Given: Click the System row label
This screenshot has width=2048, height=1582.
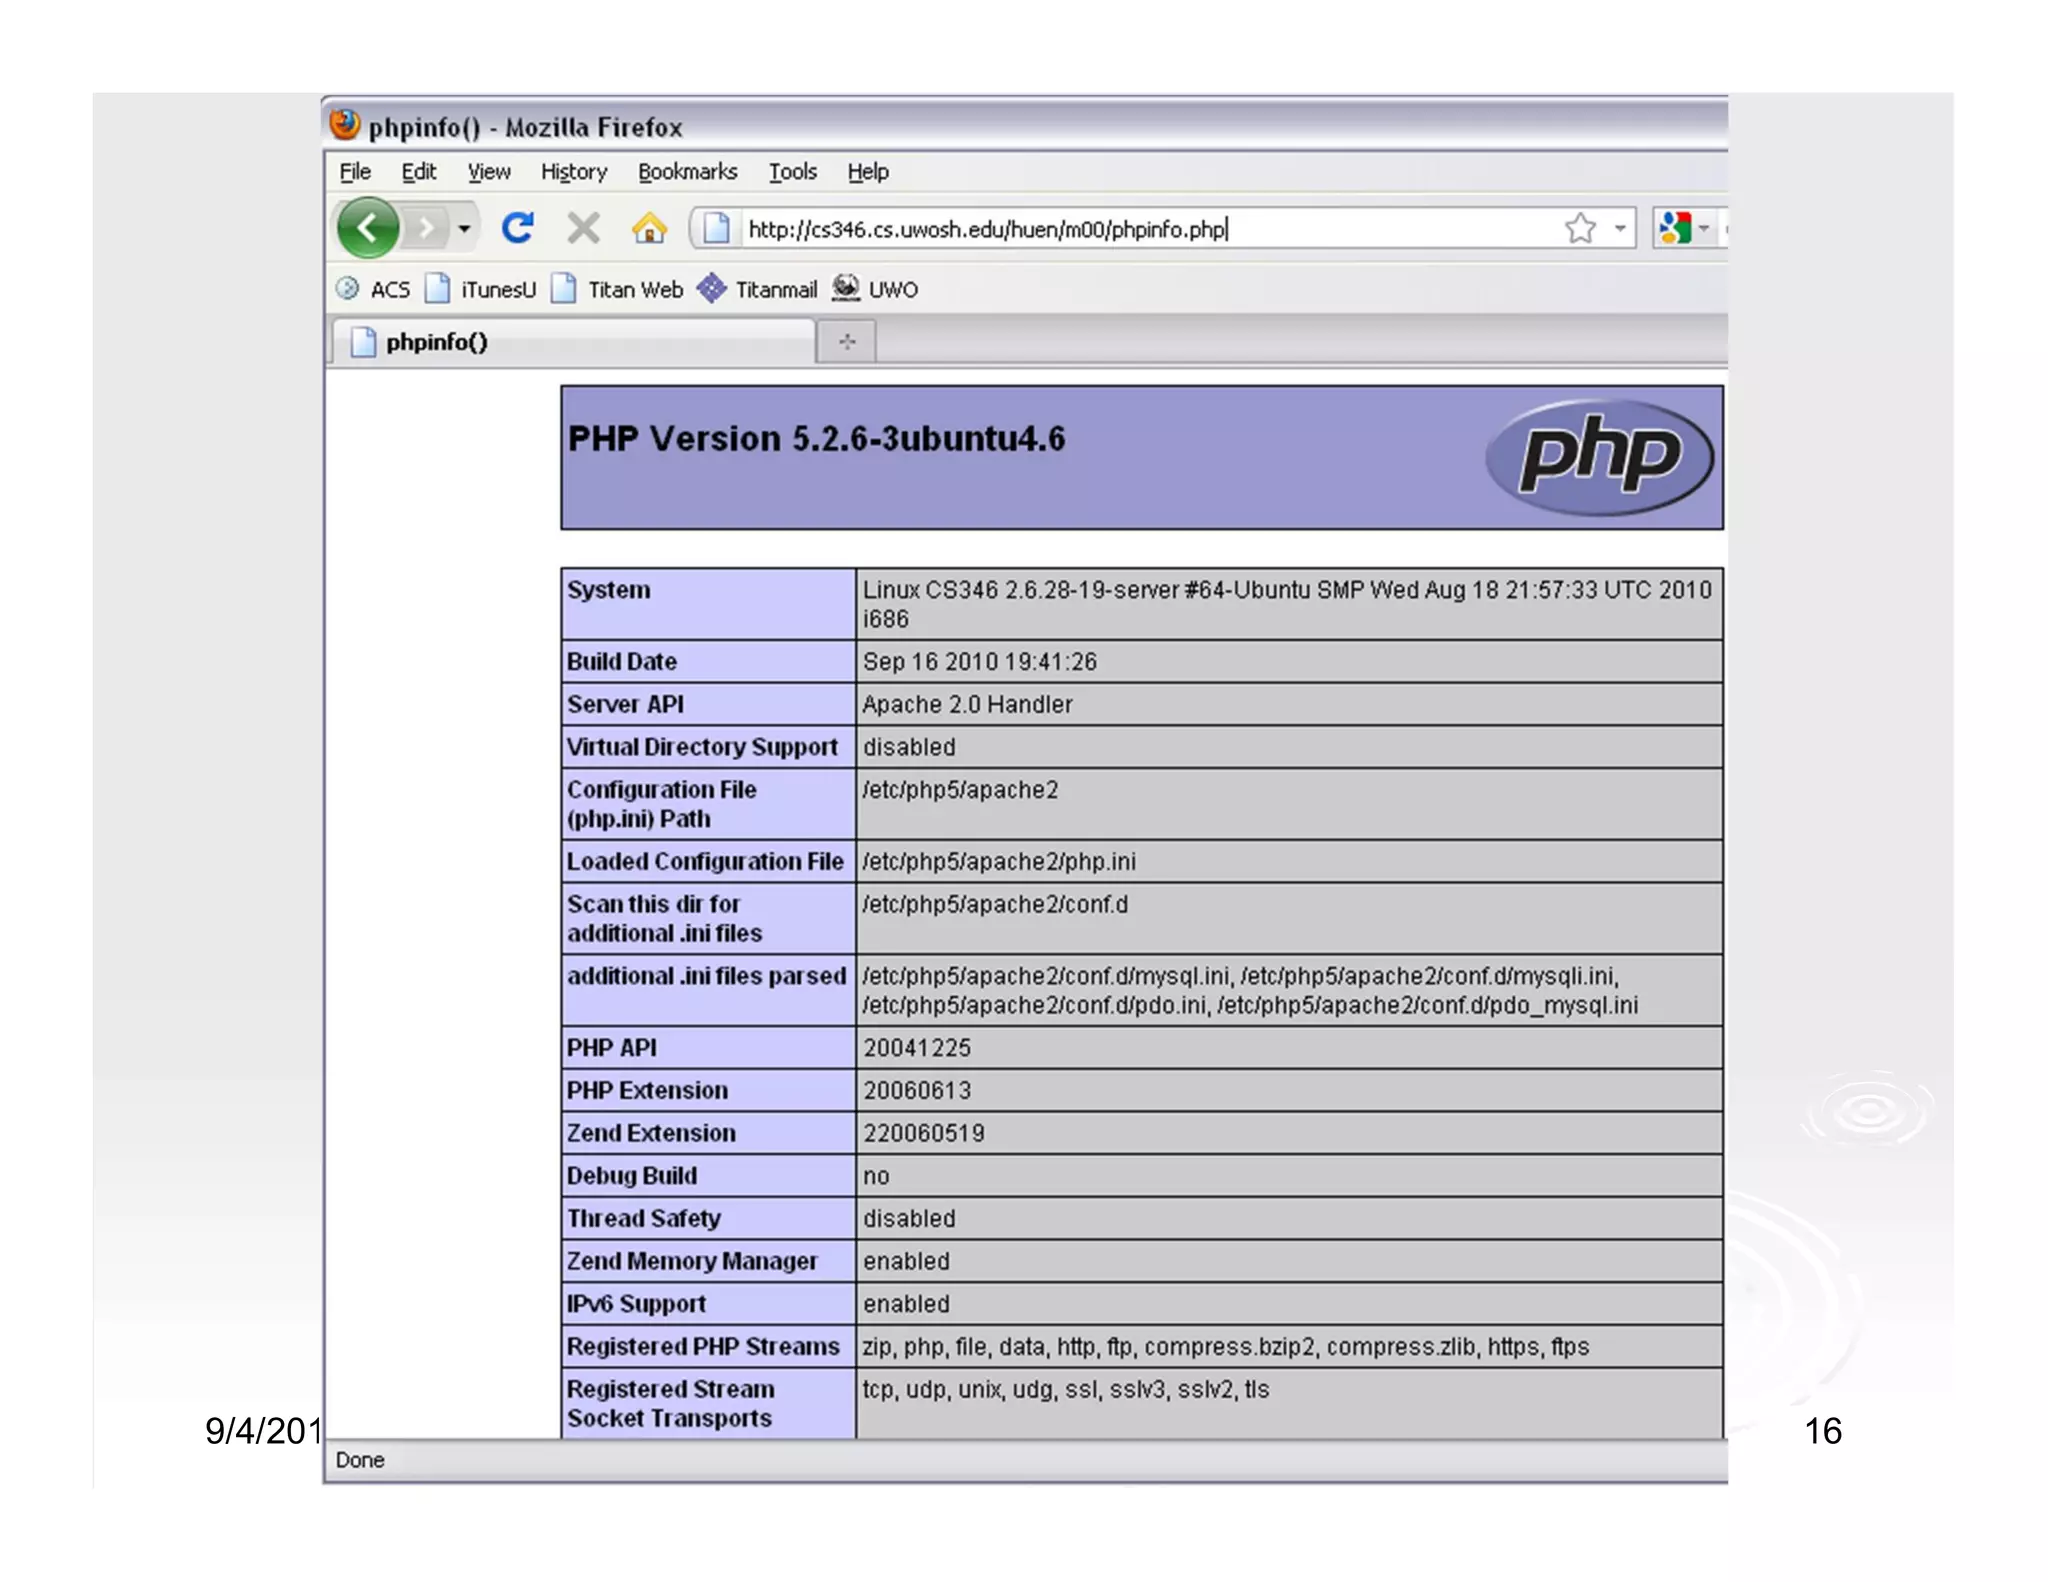Looking at the screenshot, I should click(609, 590).
